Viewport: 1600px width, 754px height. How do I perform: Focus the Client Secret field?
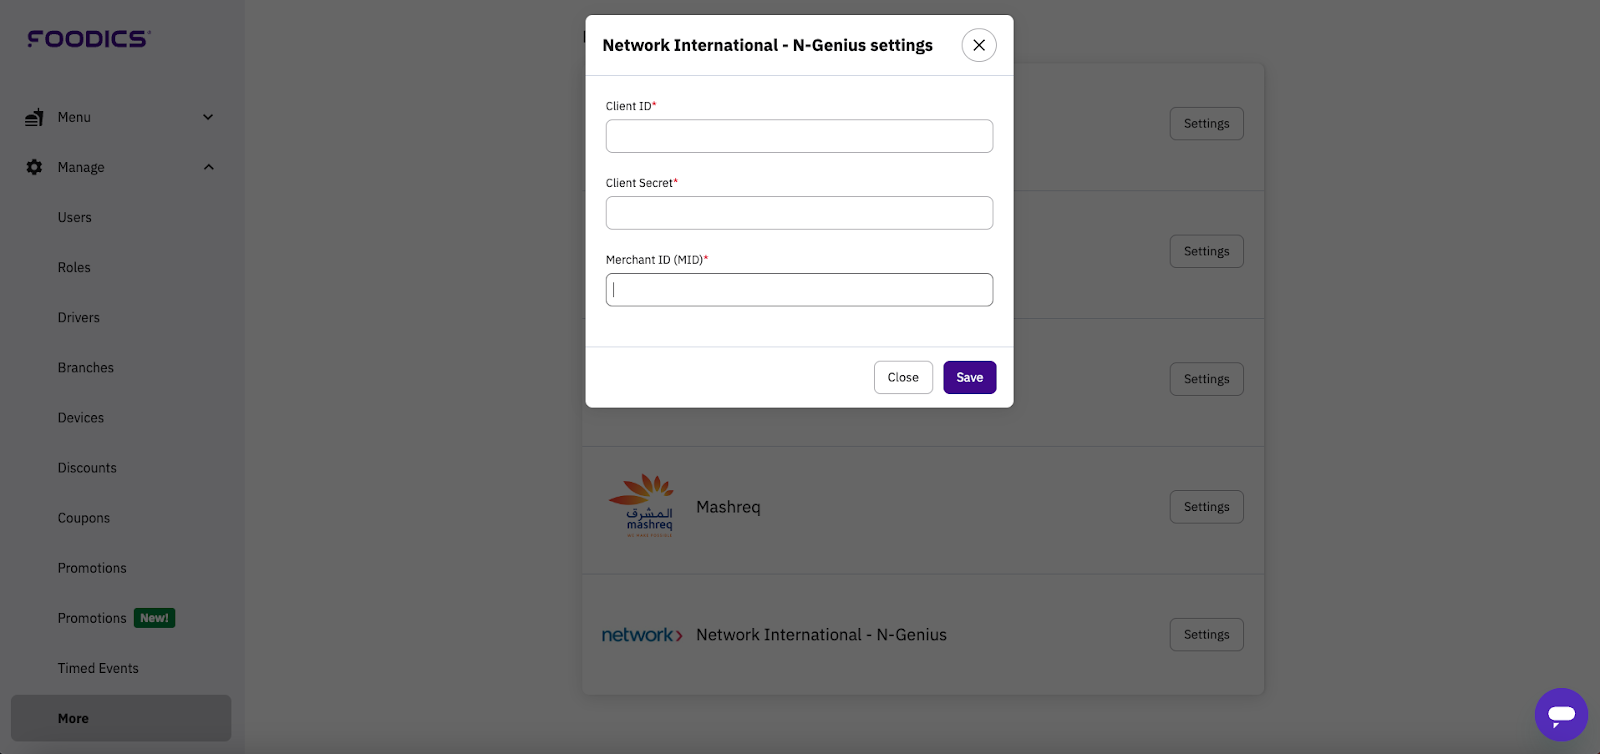point(799,213)
